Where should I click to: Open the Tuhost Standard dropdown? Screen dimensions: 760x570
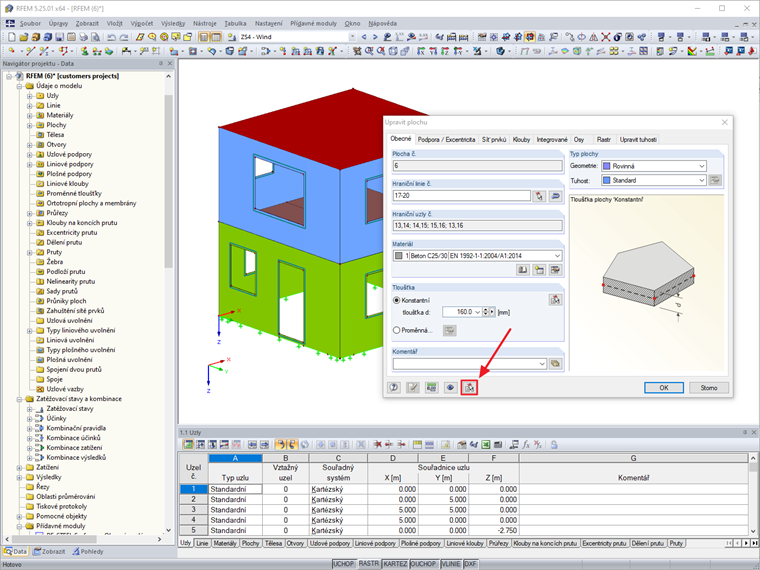(x=701, y=180)
